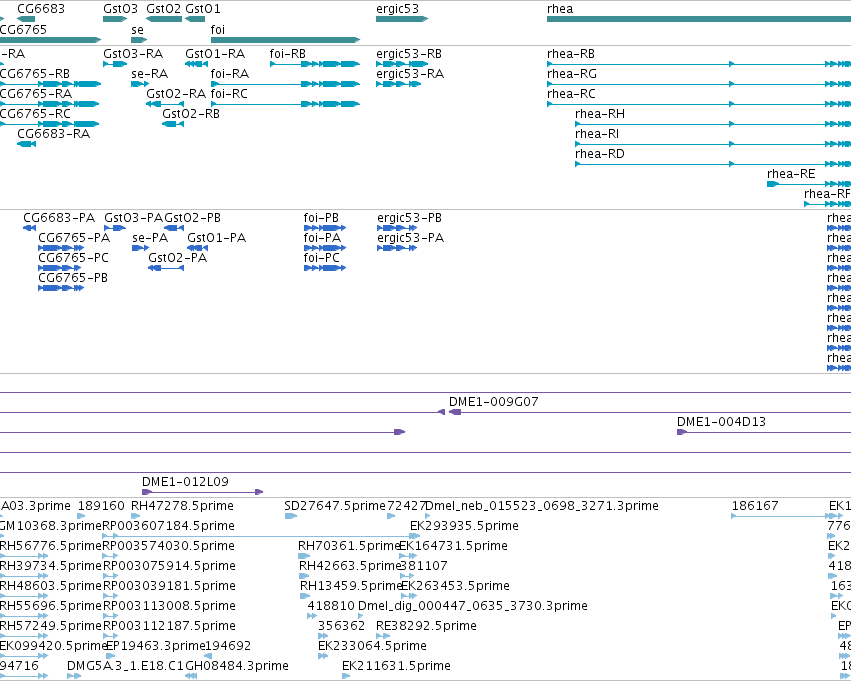851x681 pixels.
Task: Select protein GstO1-PA
Action: coord(198,248)
